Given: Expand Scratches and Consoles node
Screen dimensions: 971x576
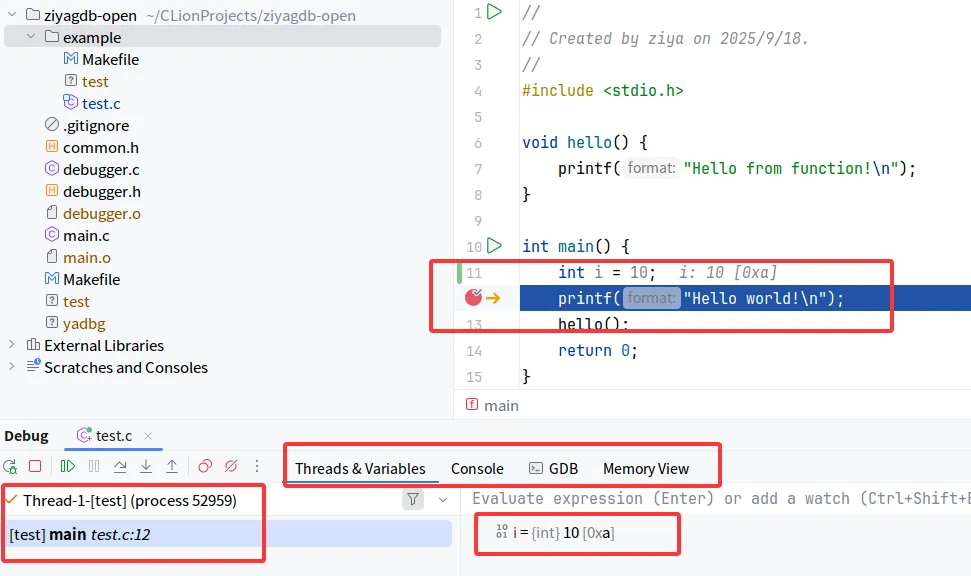Looking at the screenshot, I should [x=12, y=367].
